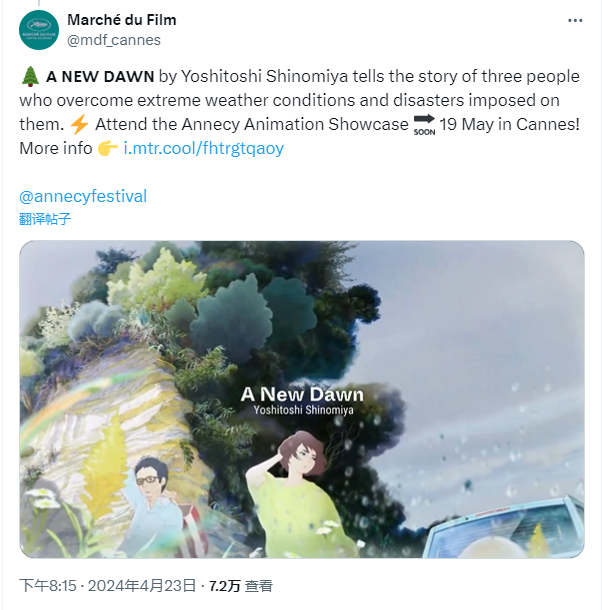Open the post timestamp 下午8:15
Viewport: 602px width, 610px height.
(x=48, y=585)
